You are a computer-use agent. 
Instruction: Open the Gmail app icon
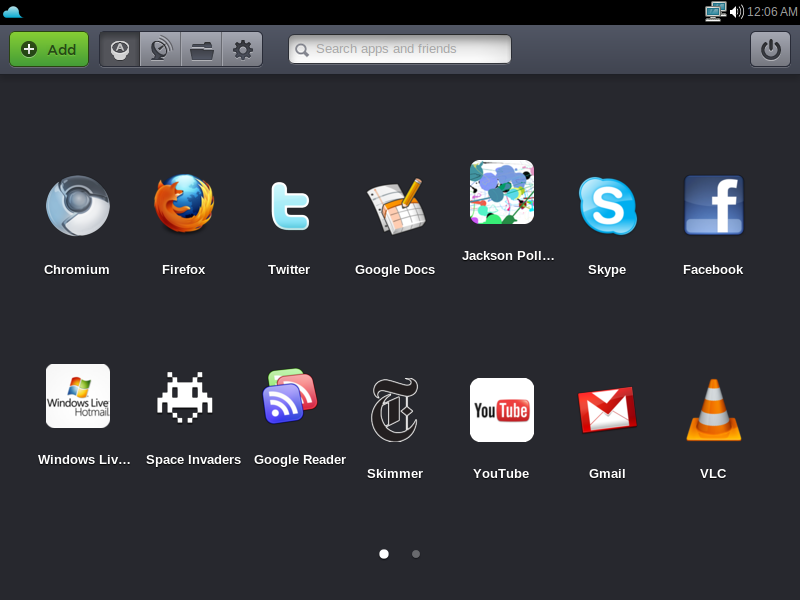(607, 410)
